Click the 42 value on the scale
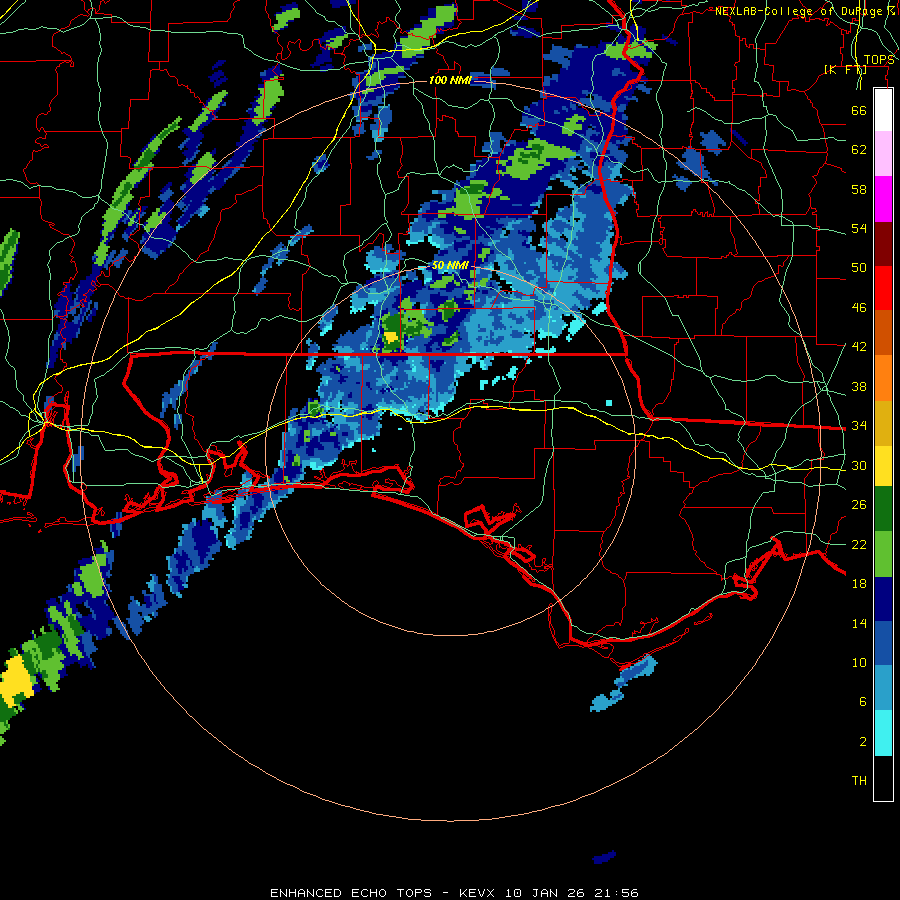The width and height of the screenshot is (900, 900). click(859, 347)
